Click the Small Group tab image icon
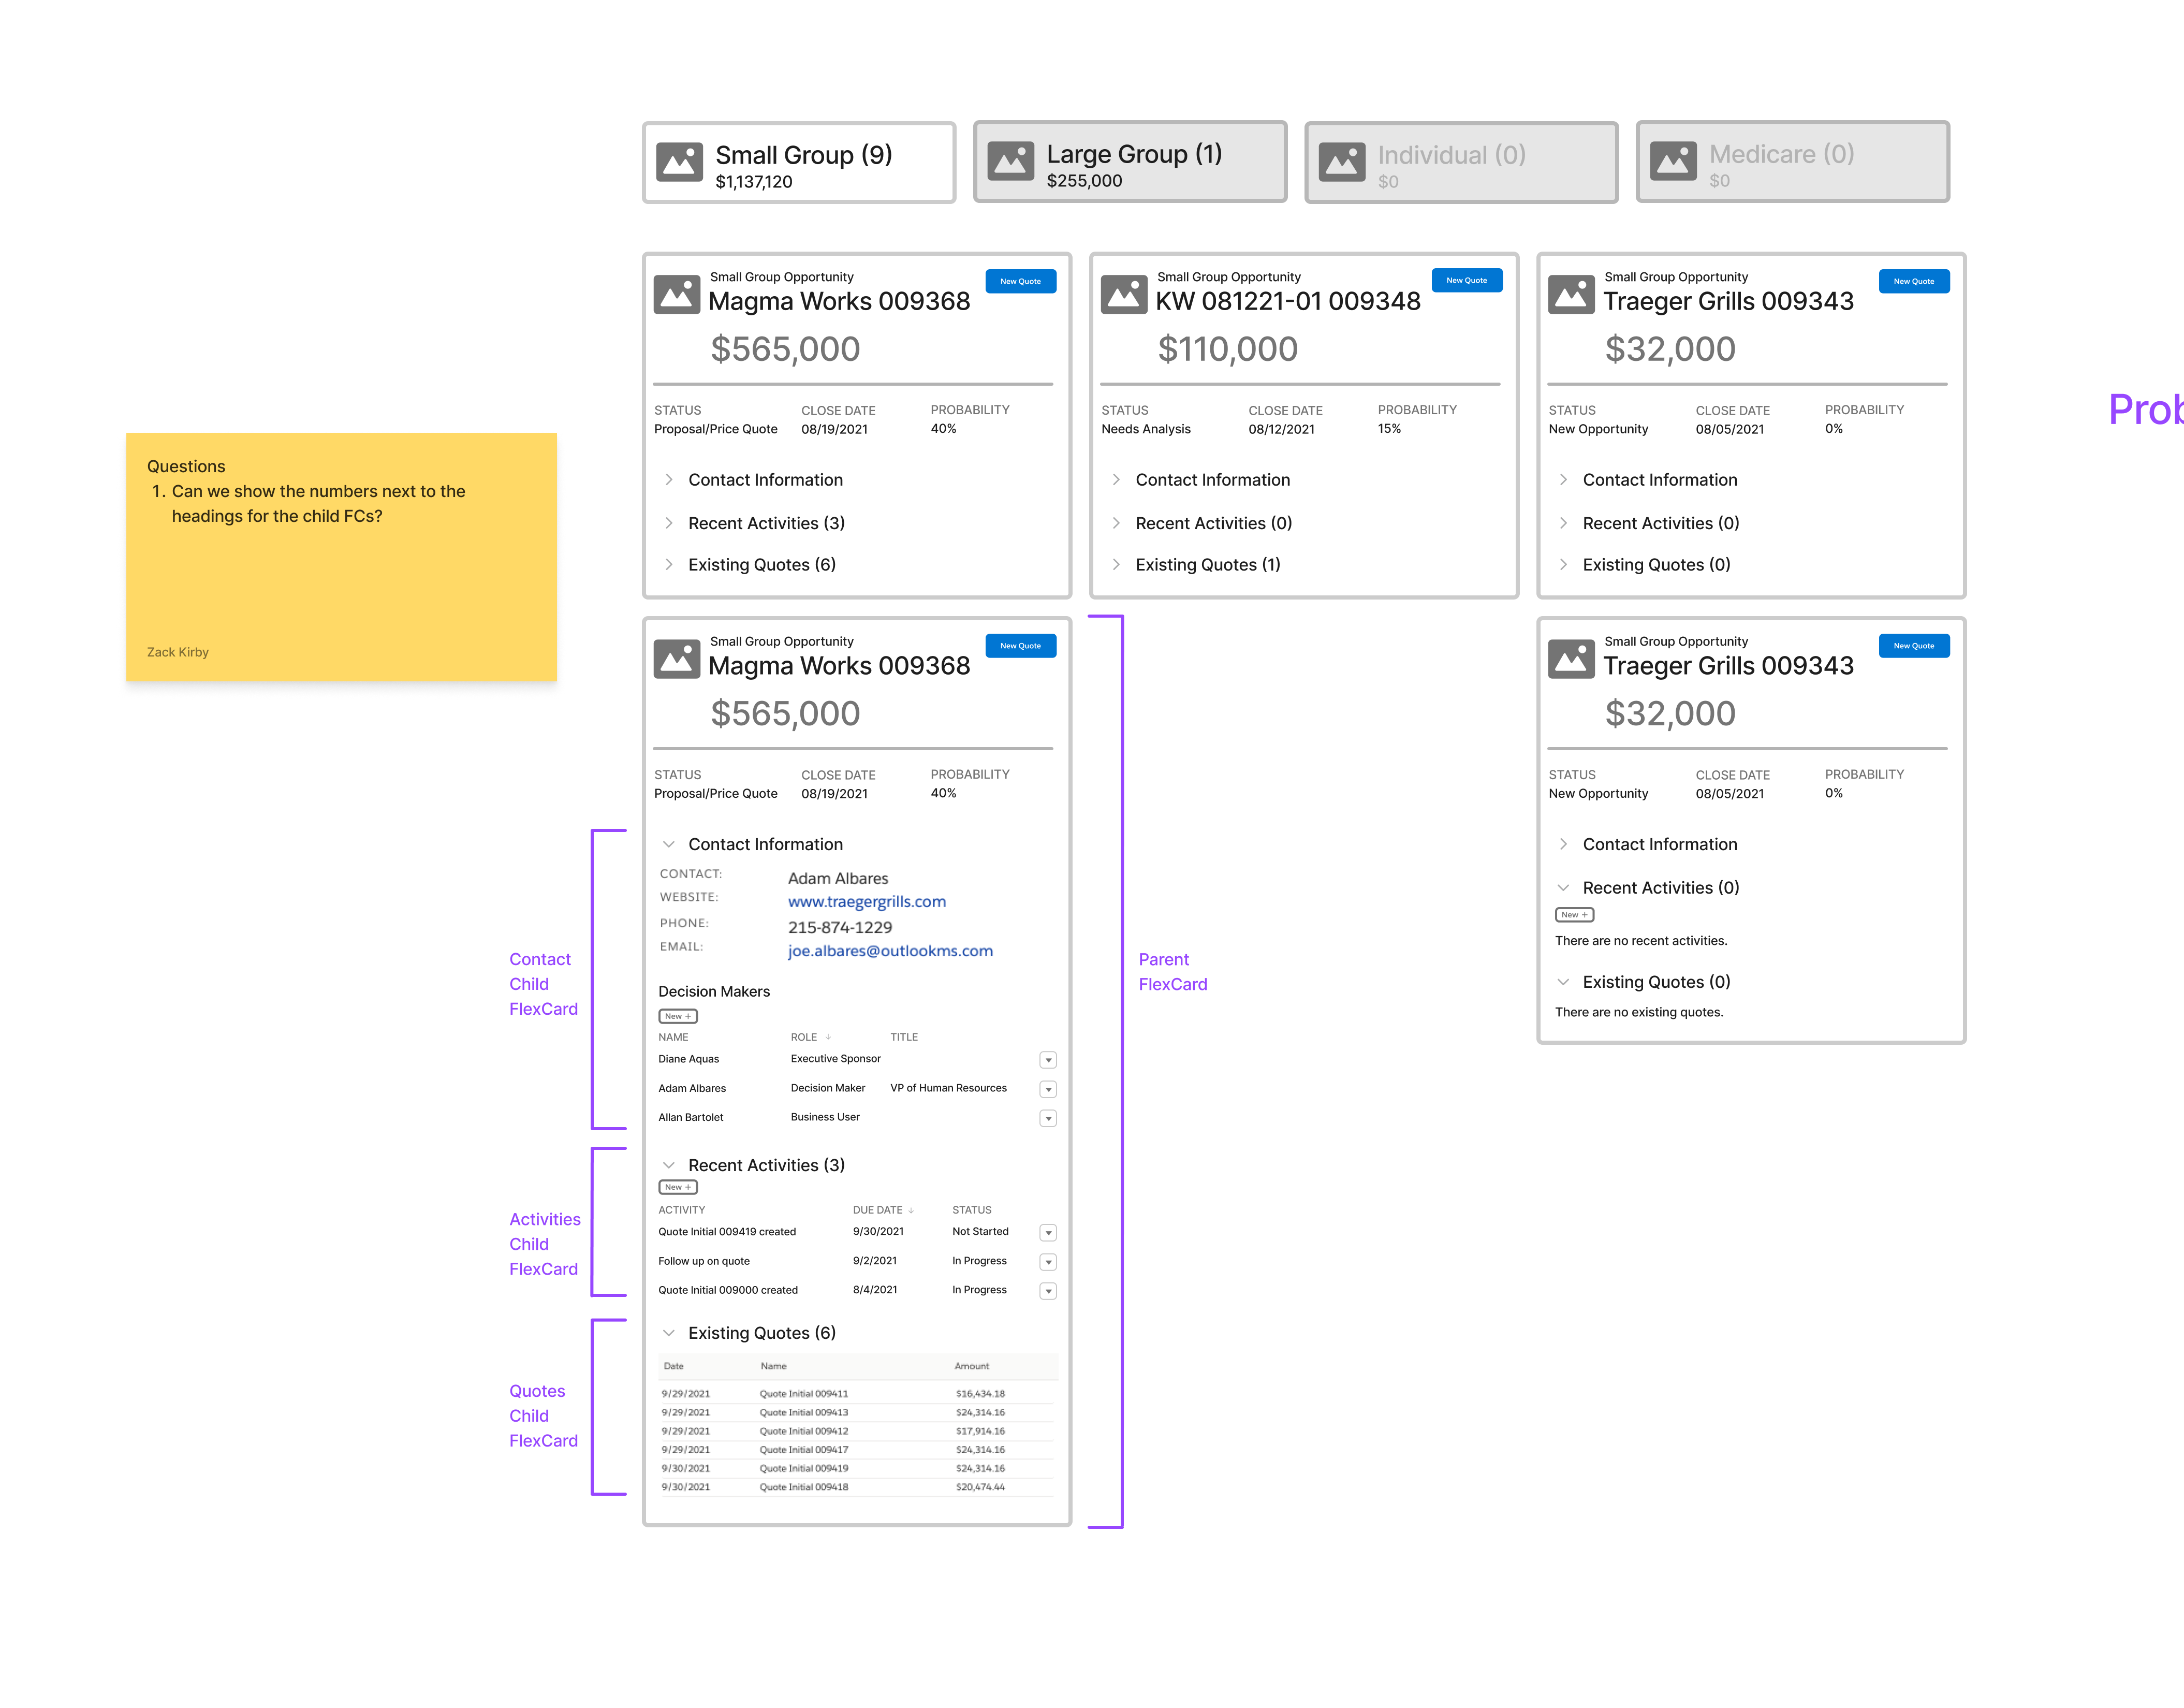 (x=679, y=162)
